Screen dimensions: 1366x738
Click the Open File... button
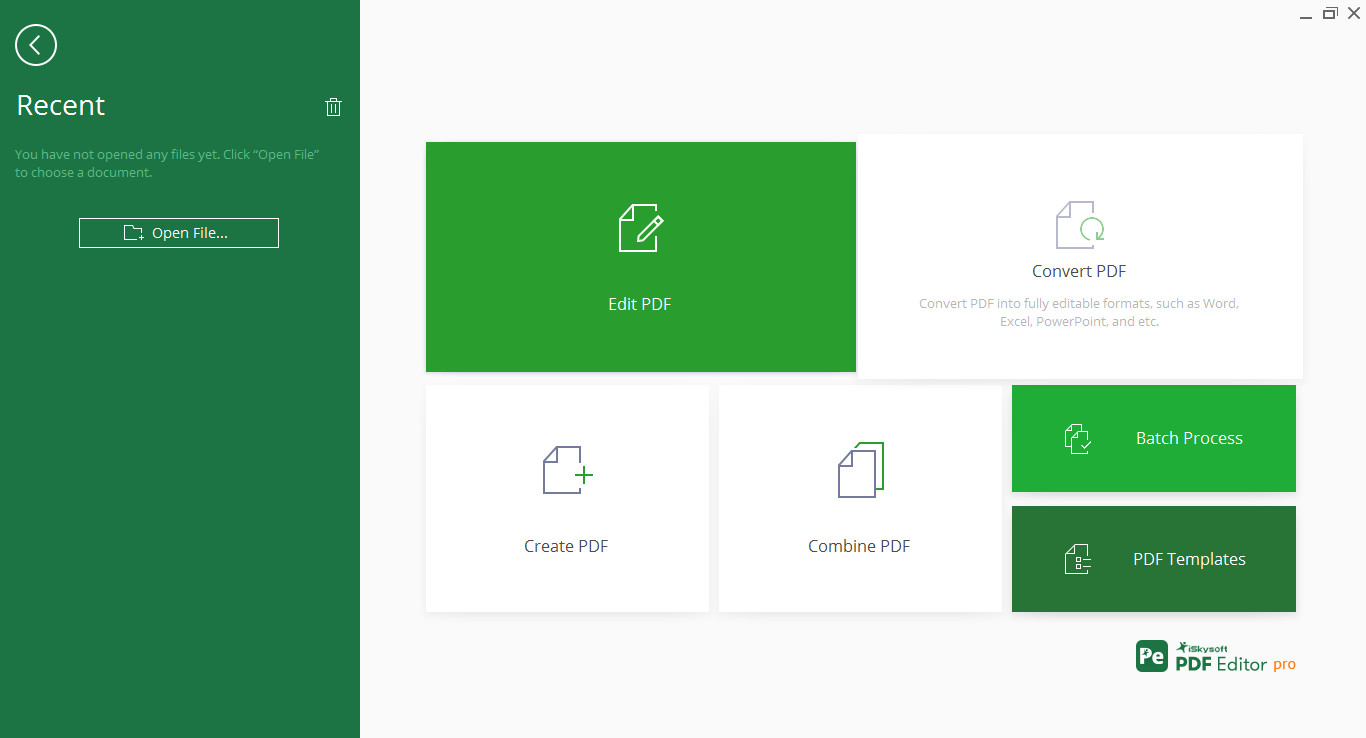tap(179, 233)
